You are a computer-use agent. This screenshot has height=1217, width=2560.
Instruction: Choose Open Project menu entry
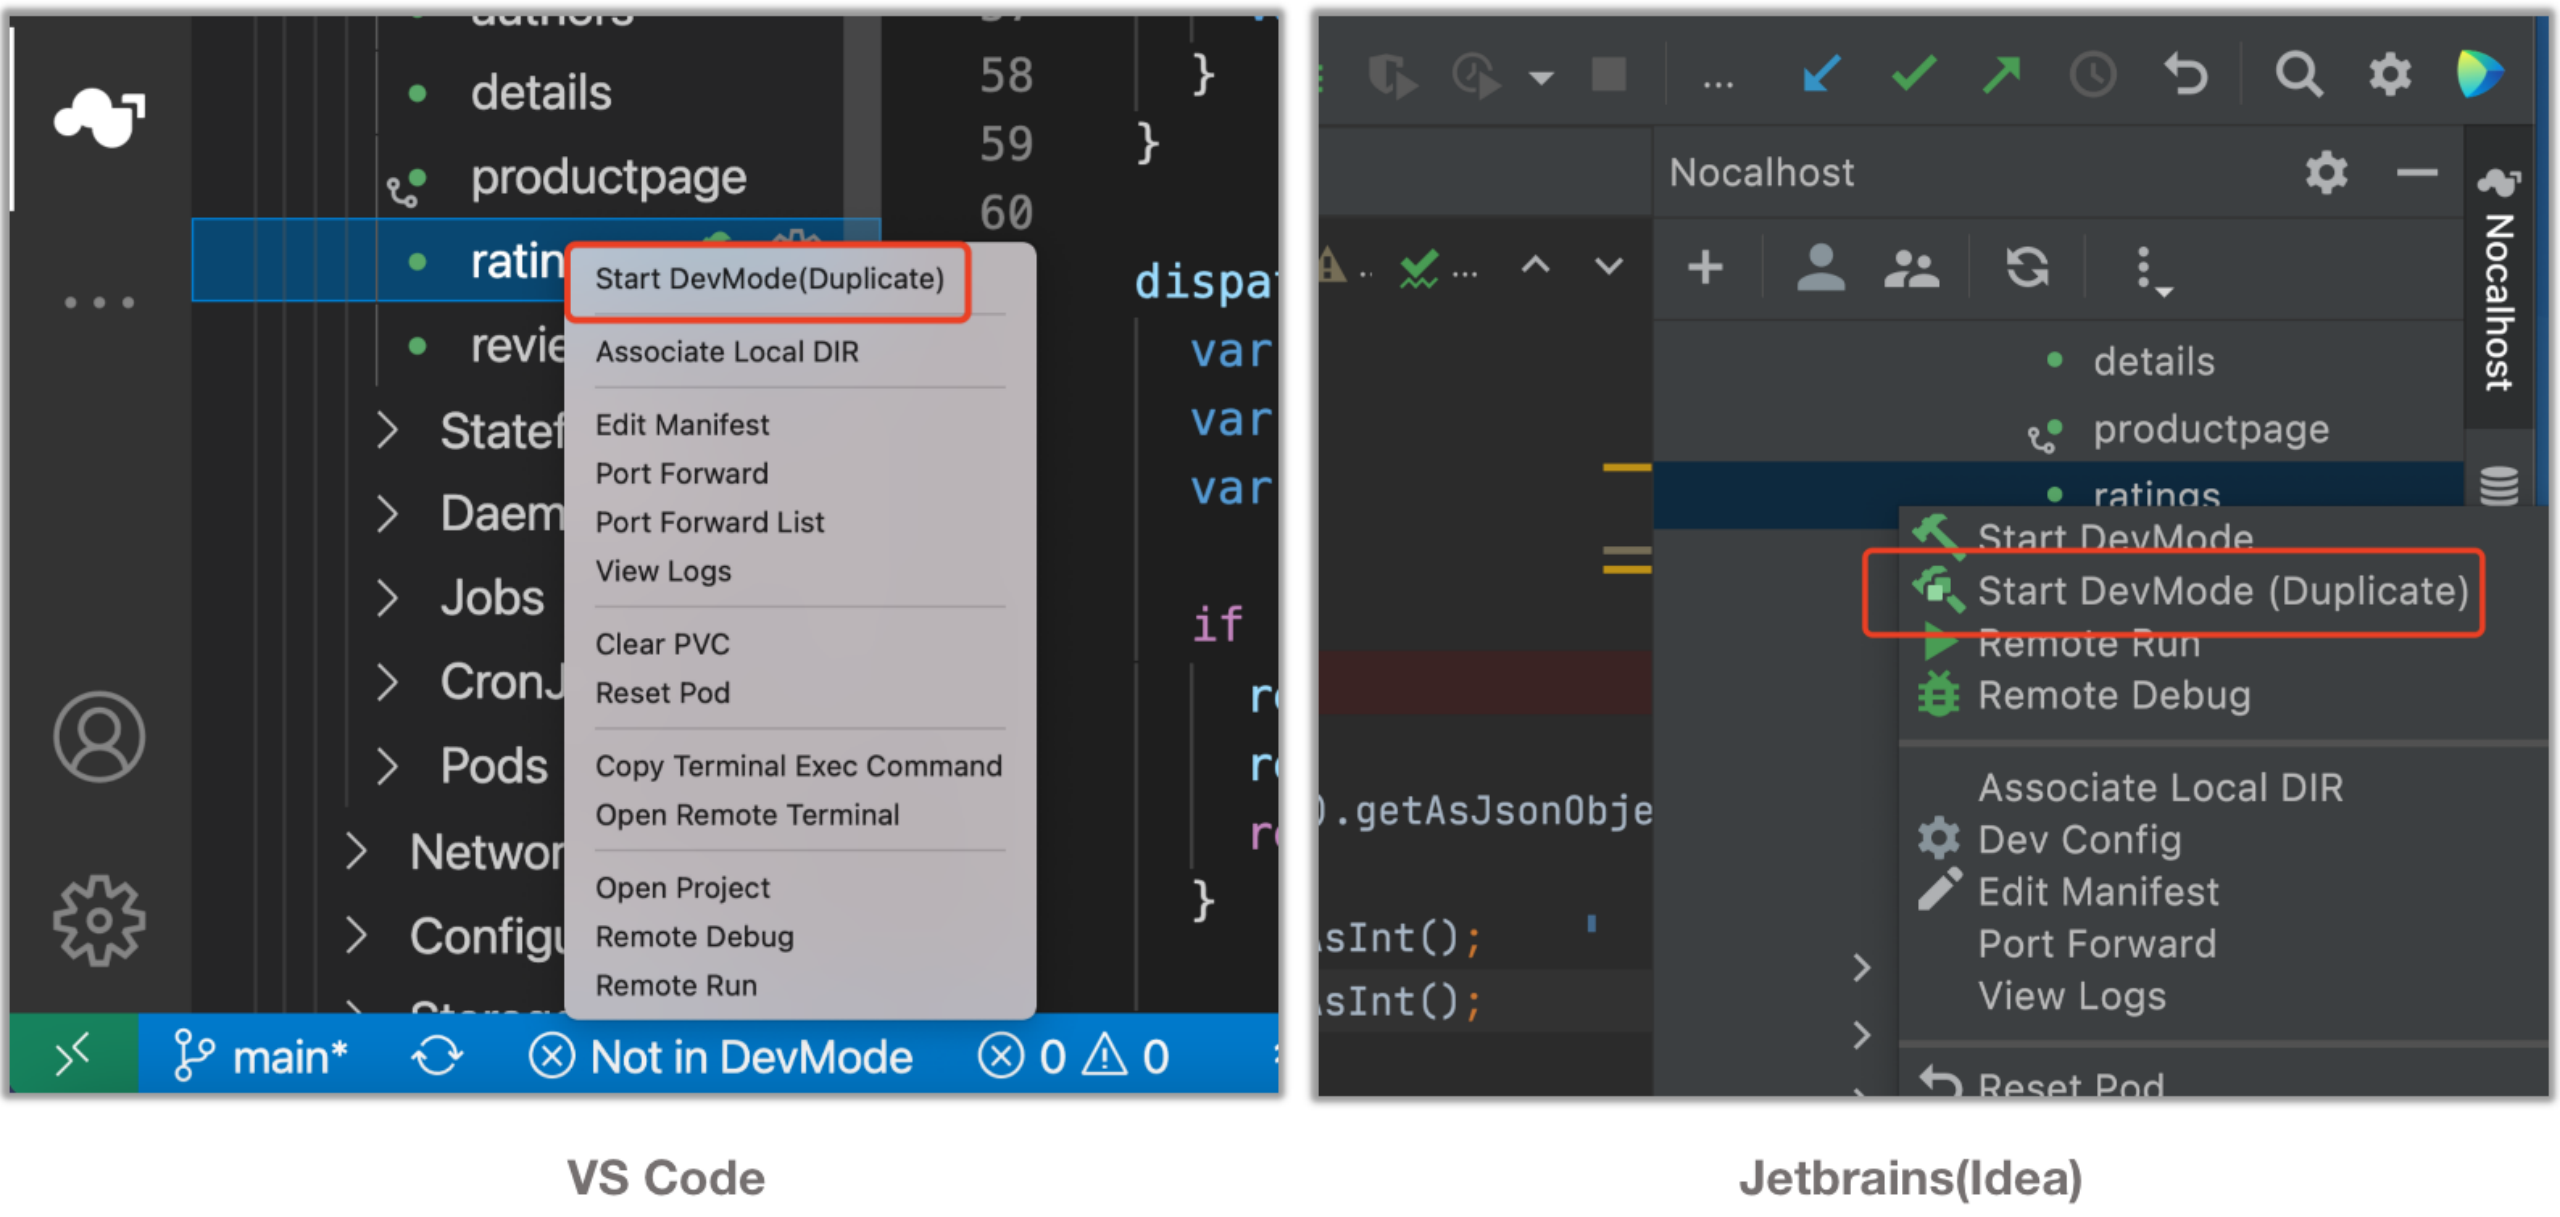(682, 888)
